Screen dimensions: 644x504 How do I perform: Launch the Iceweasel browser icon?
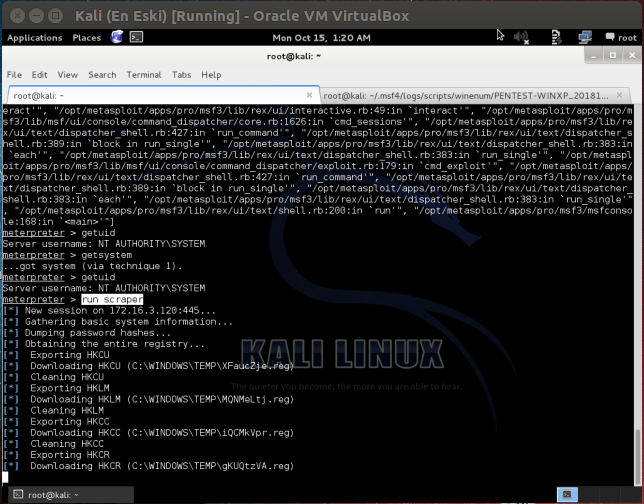coord(117,37)
